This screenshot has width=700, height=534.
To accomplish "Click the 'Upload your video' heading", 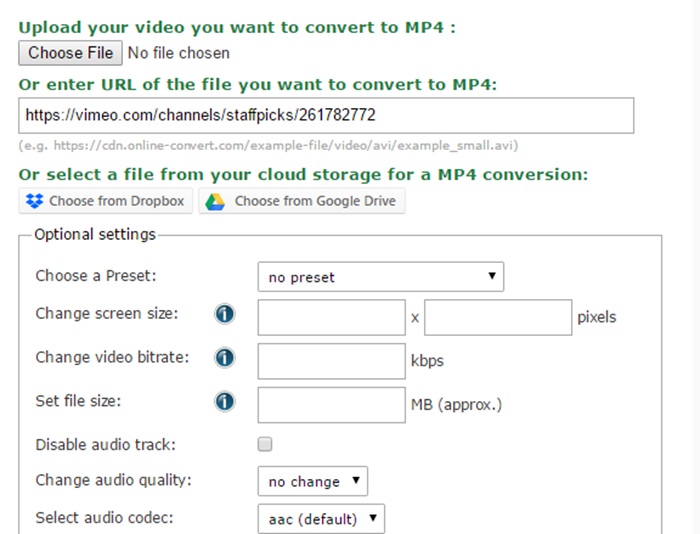I will pyautogui.click(x=237, y=28).
